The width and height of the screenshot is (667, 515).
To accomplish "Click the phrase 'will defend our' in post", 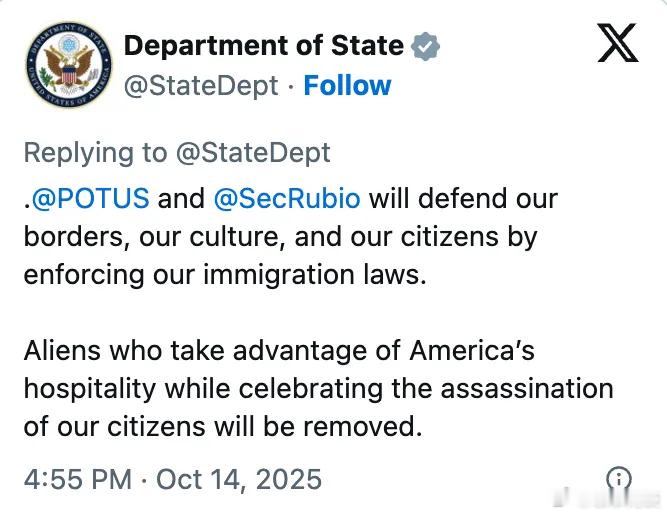I will 464,198.
